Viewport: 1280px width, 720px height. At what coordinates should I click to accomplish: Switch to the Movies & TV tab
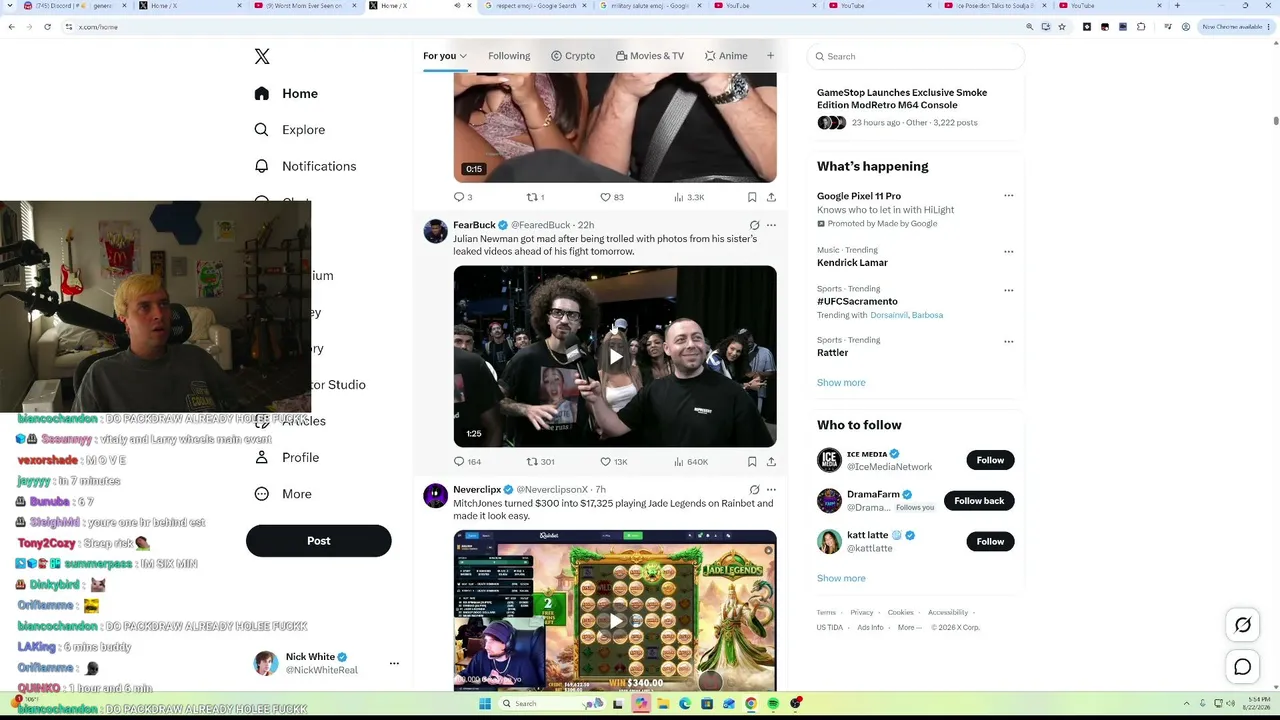(x=650, y=56)
